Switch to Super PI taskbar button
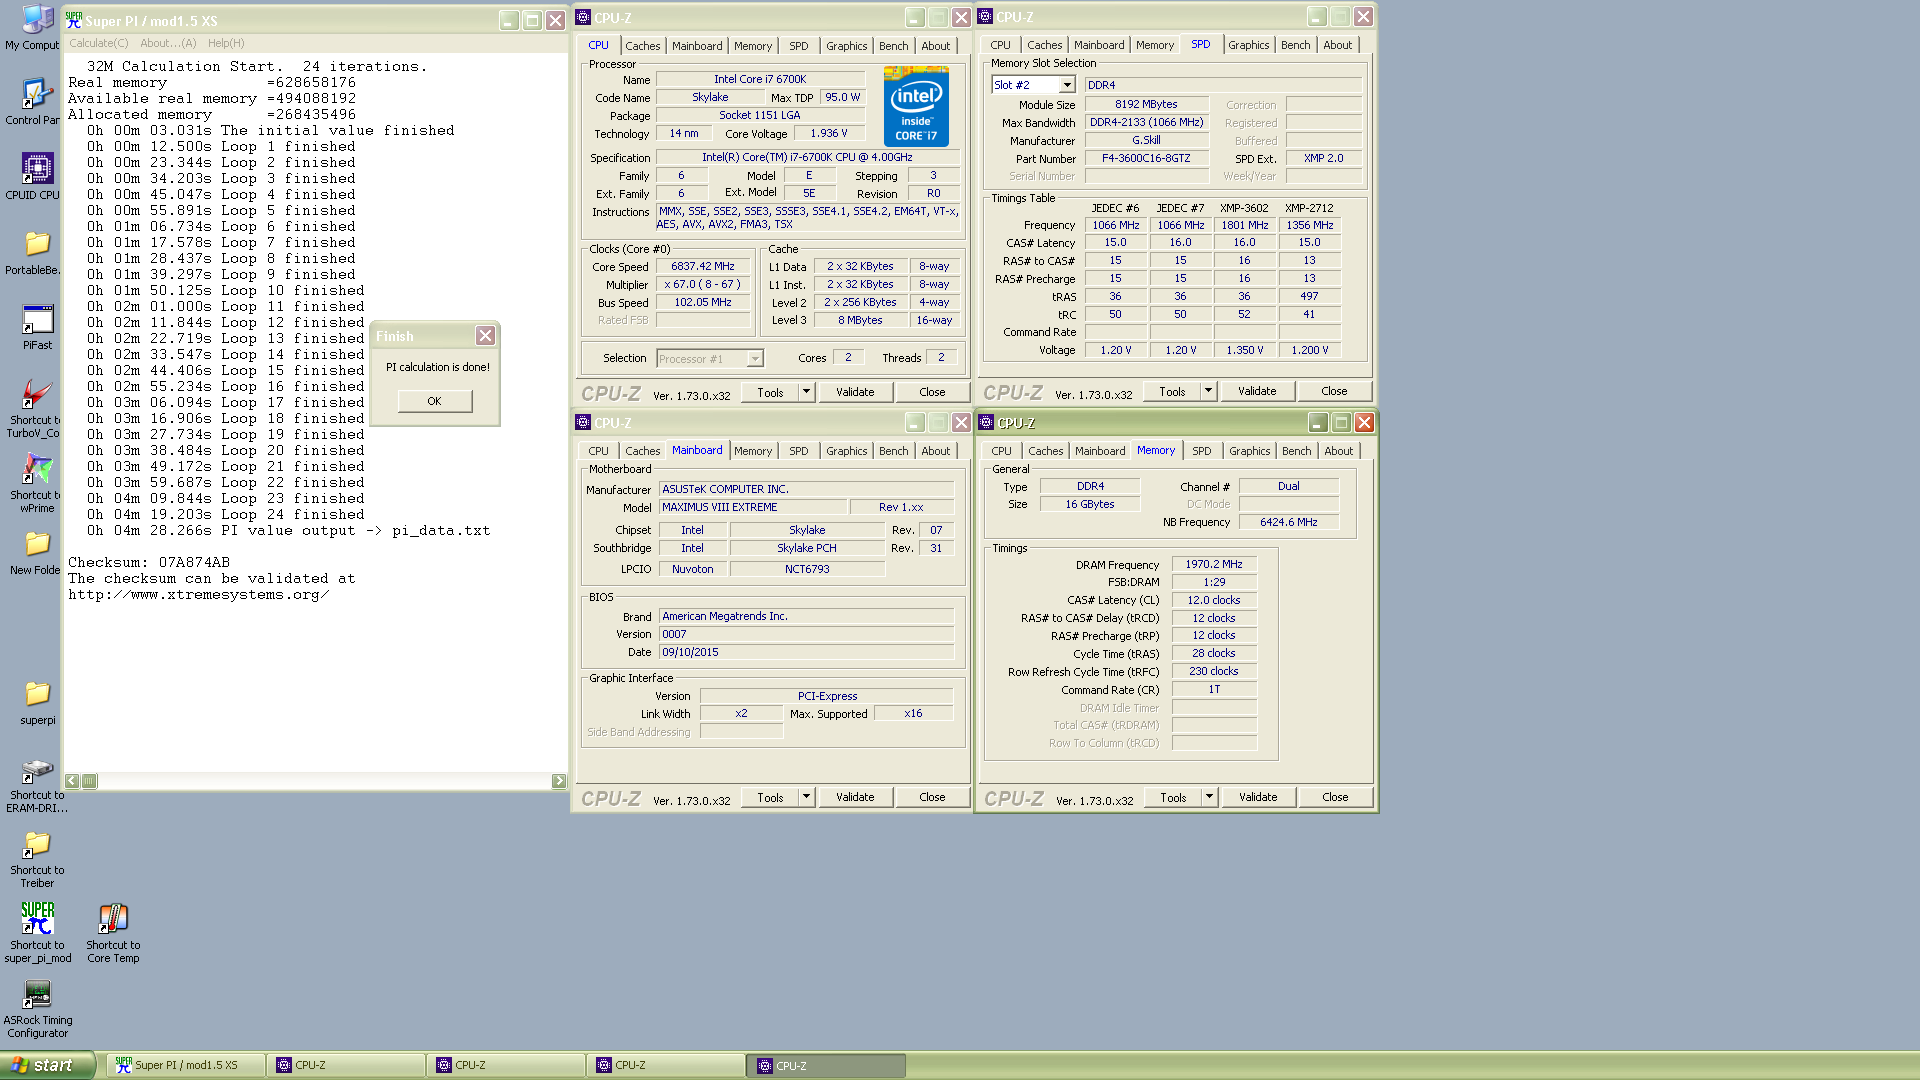Image resolution: width=1920 pixels, height=1080 pixels. click(x=186, y=1065)
